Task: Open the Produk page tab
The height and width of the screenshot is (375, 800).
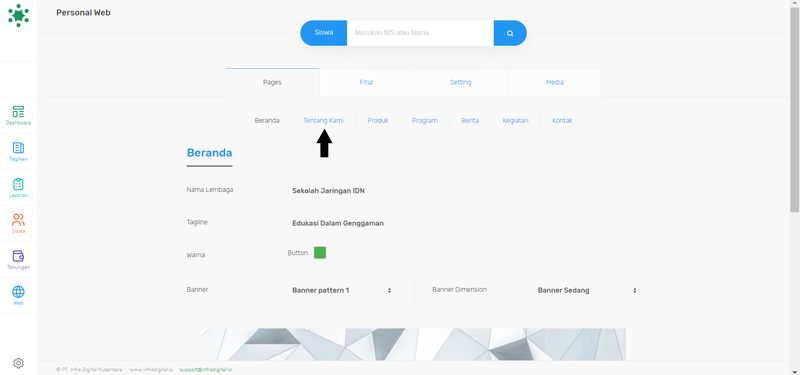Action: tap(378, 121)
